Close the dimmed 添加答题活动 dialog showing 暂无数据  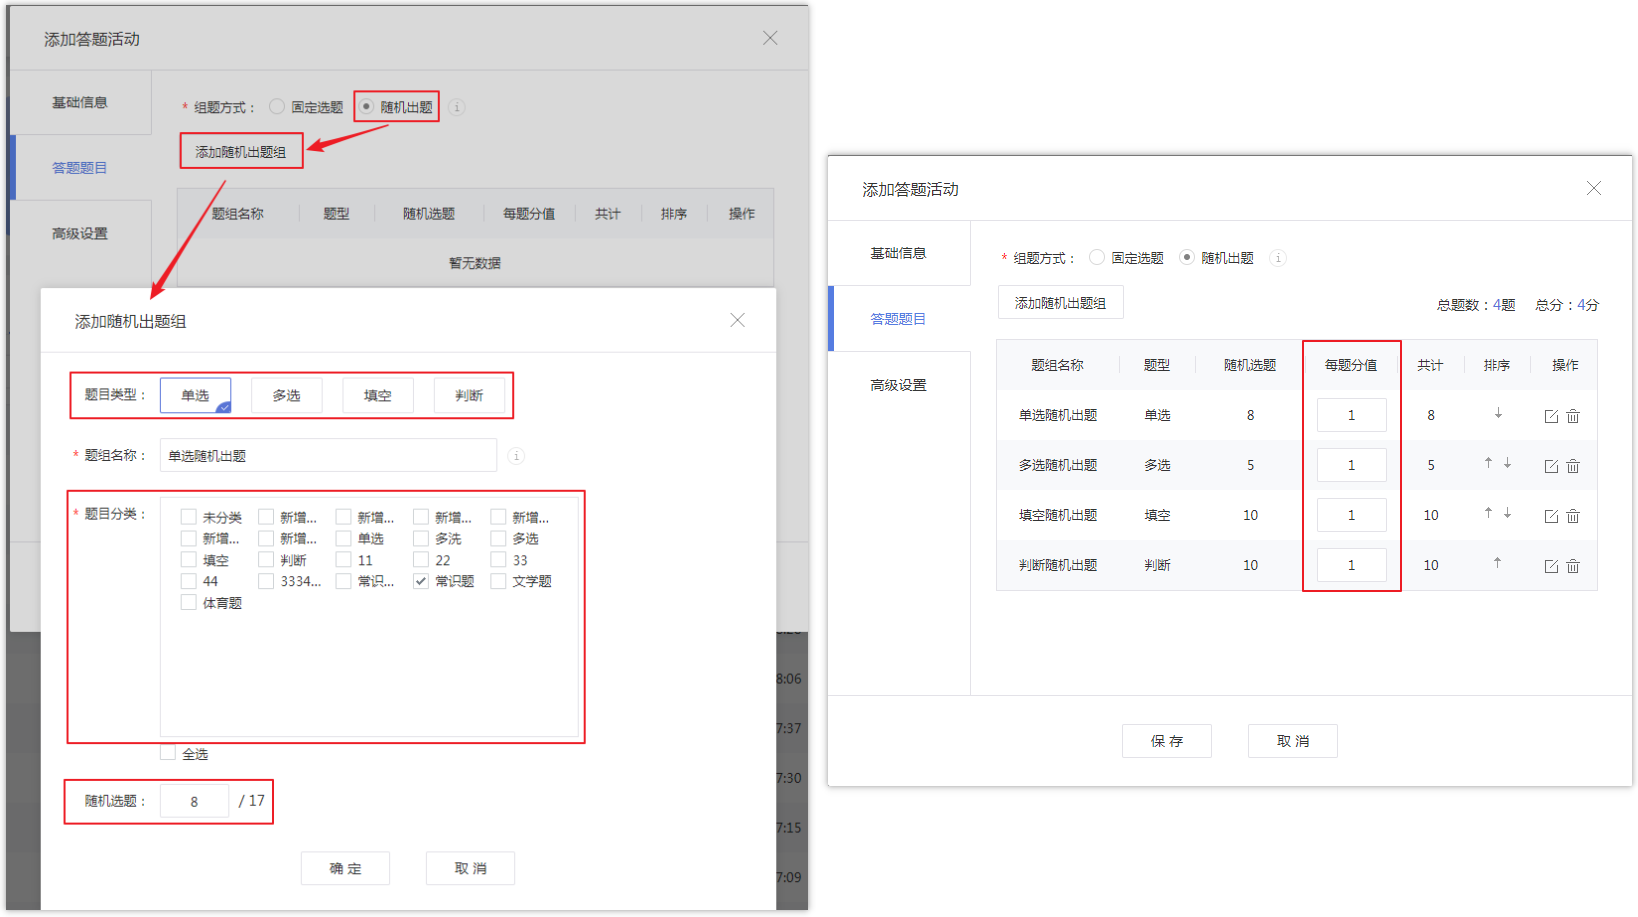point(770,38)
